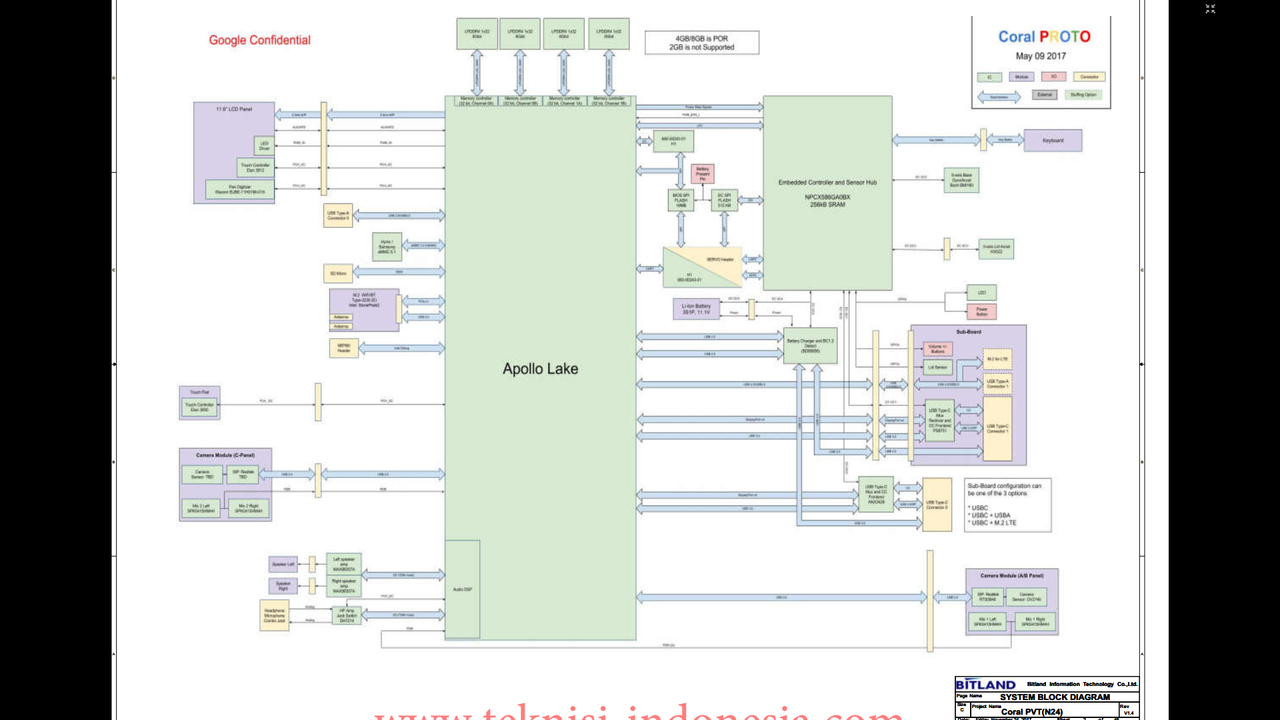Click the BIOS SPI FLASH block

coord(681,200)
